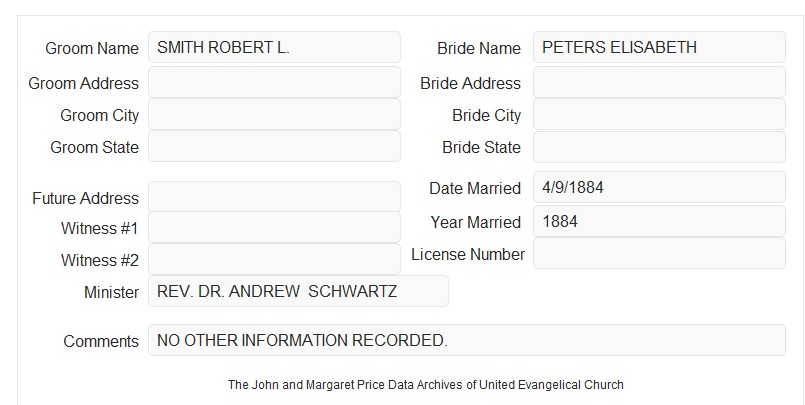Viewport: 805px width, 405px height.
Task: Focus the Minister field with Rev. Schwartz
Action: [298, 291]
